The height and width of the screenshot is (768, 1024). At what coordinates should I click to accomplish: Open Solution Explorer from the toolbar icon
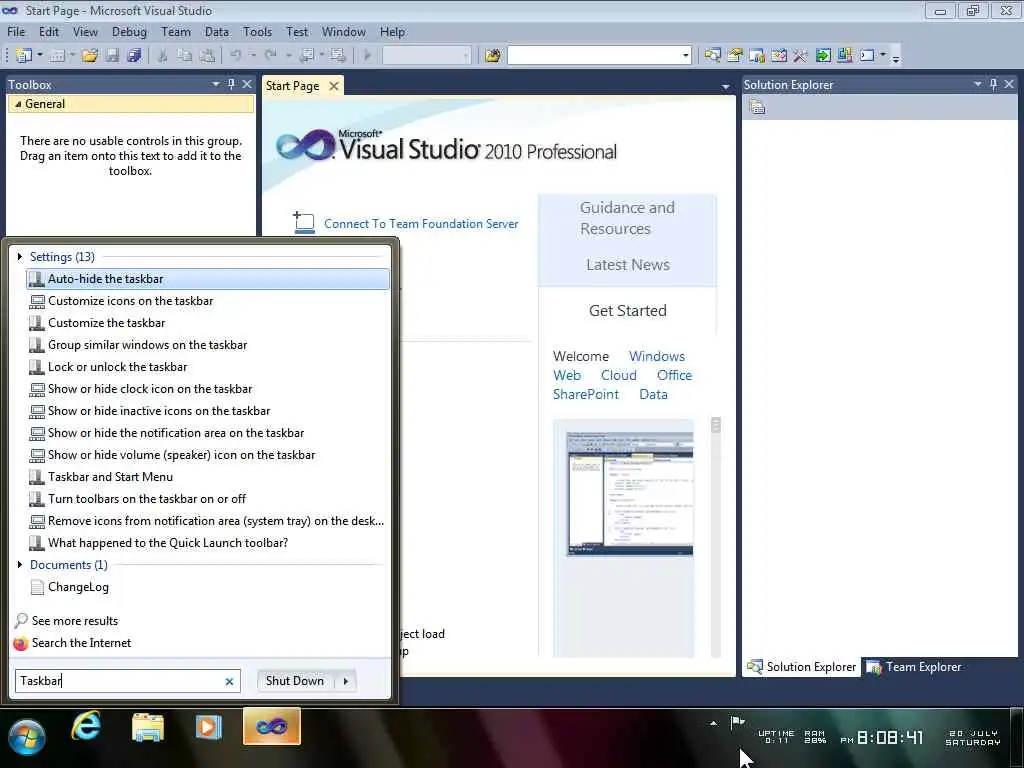(x=712, y=56)
